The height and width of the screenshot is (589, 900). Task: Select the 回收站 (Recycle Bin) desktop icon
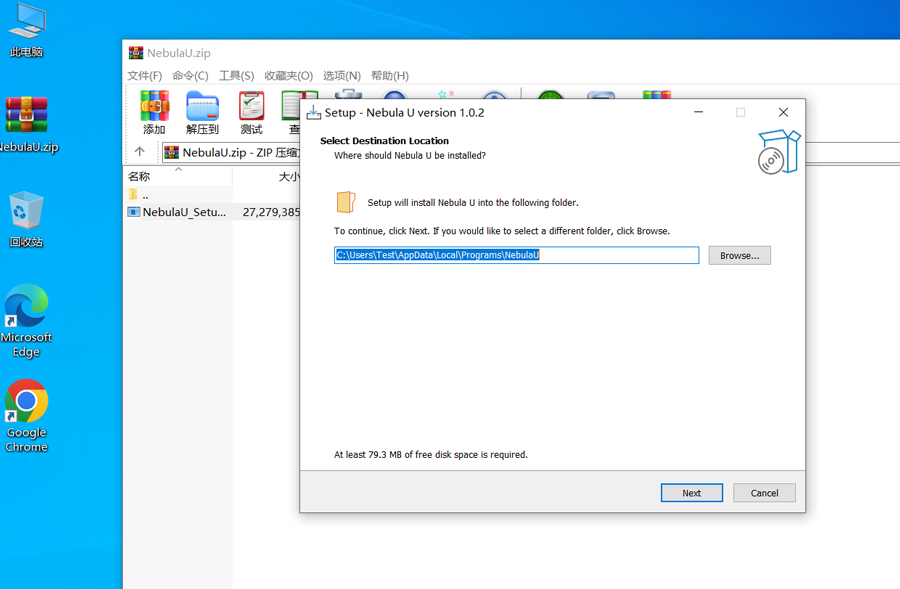26,219
